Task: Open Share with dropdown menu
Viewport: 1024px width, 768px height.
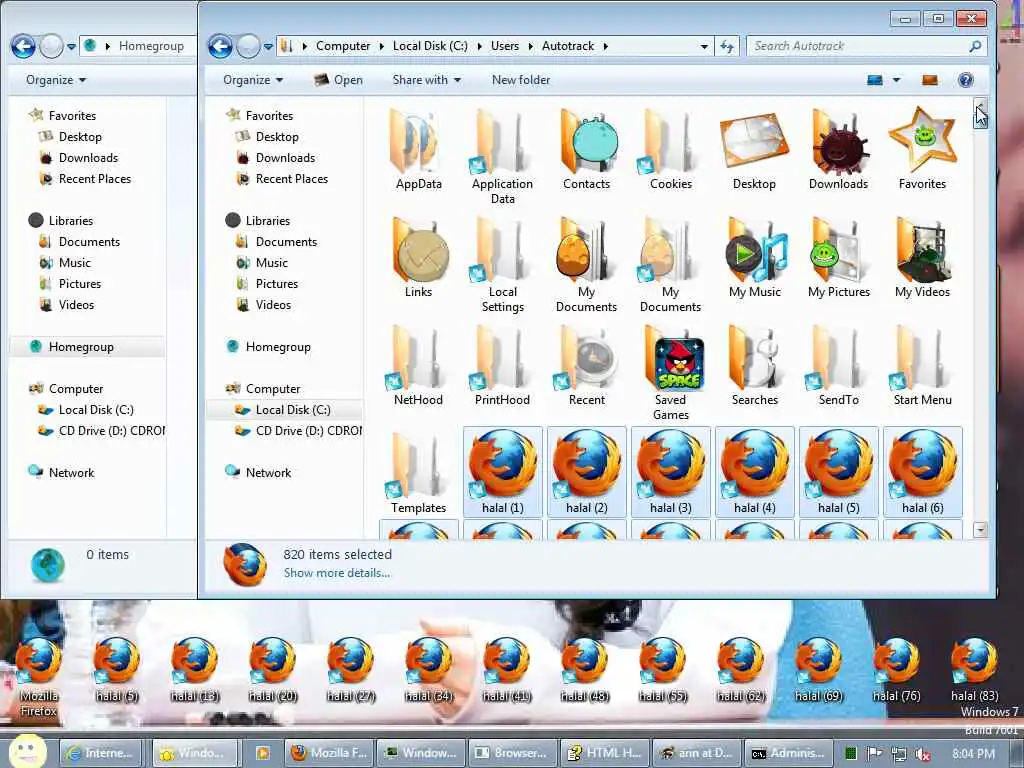Action: pyautogui.click(x=426, y=80)
